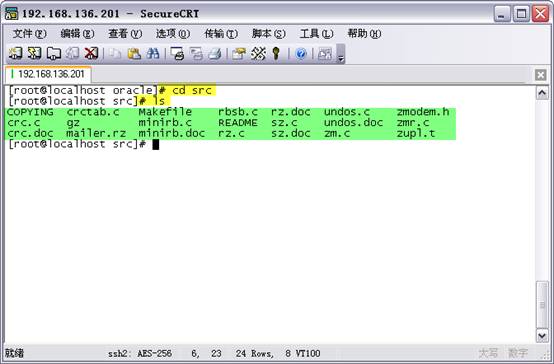554x364 pixels.
Task: Open the 选项(O) menu
Action: click(173, 34)
